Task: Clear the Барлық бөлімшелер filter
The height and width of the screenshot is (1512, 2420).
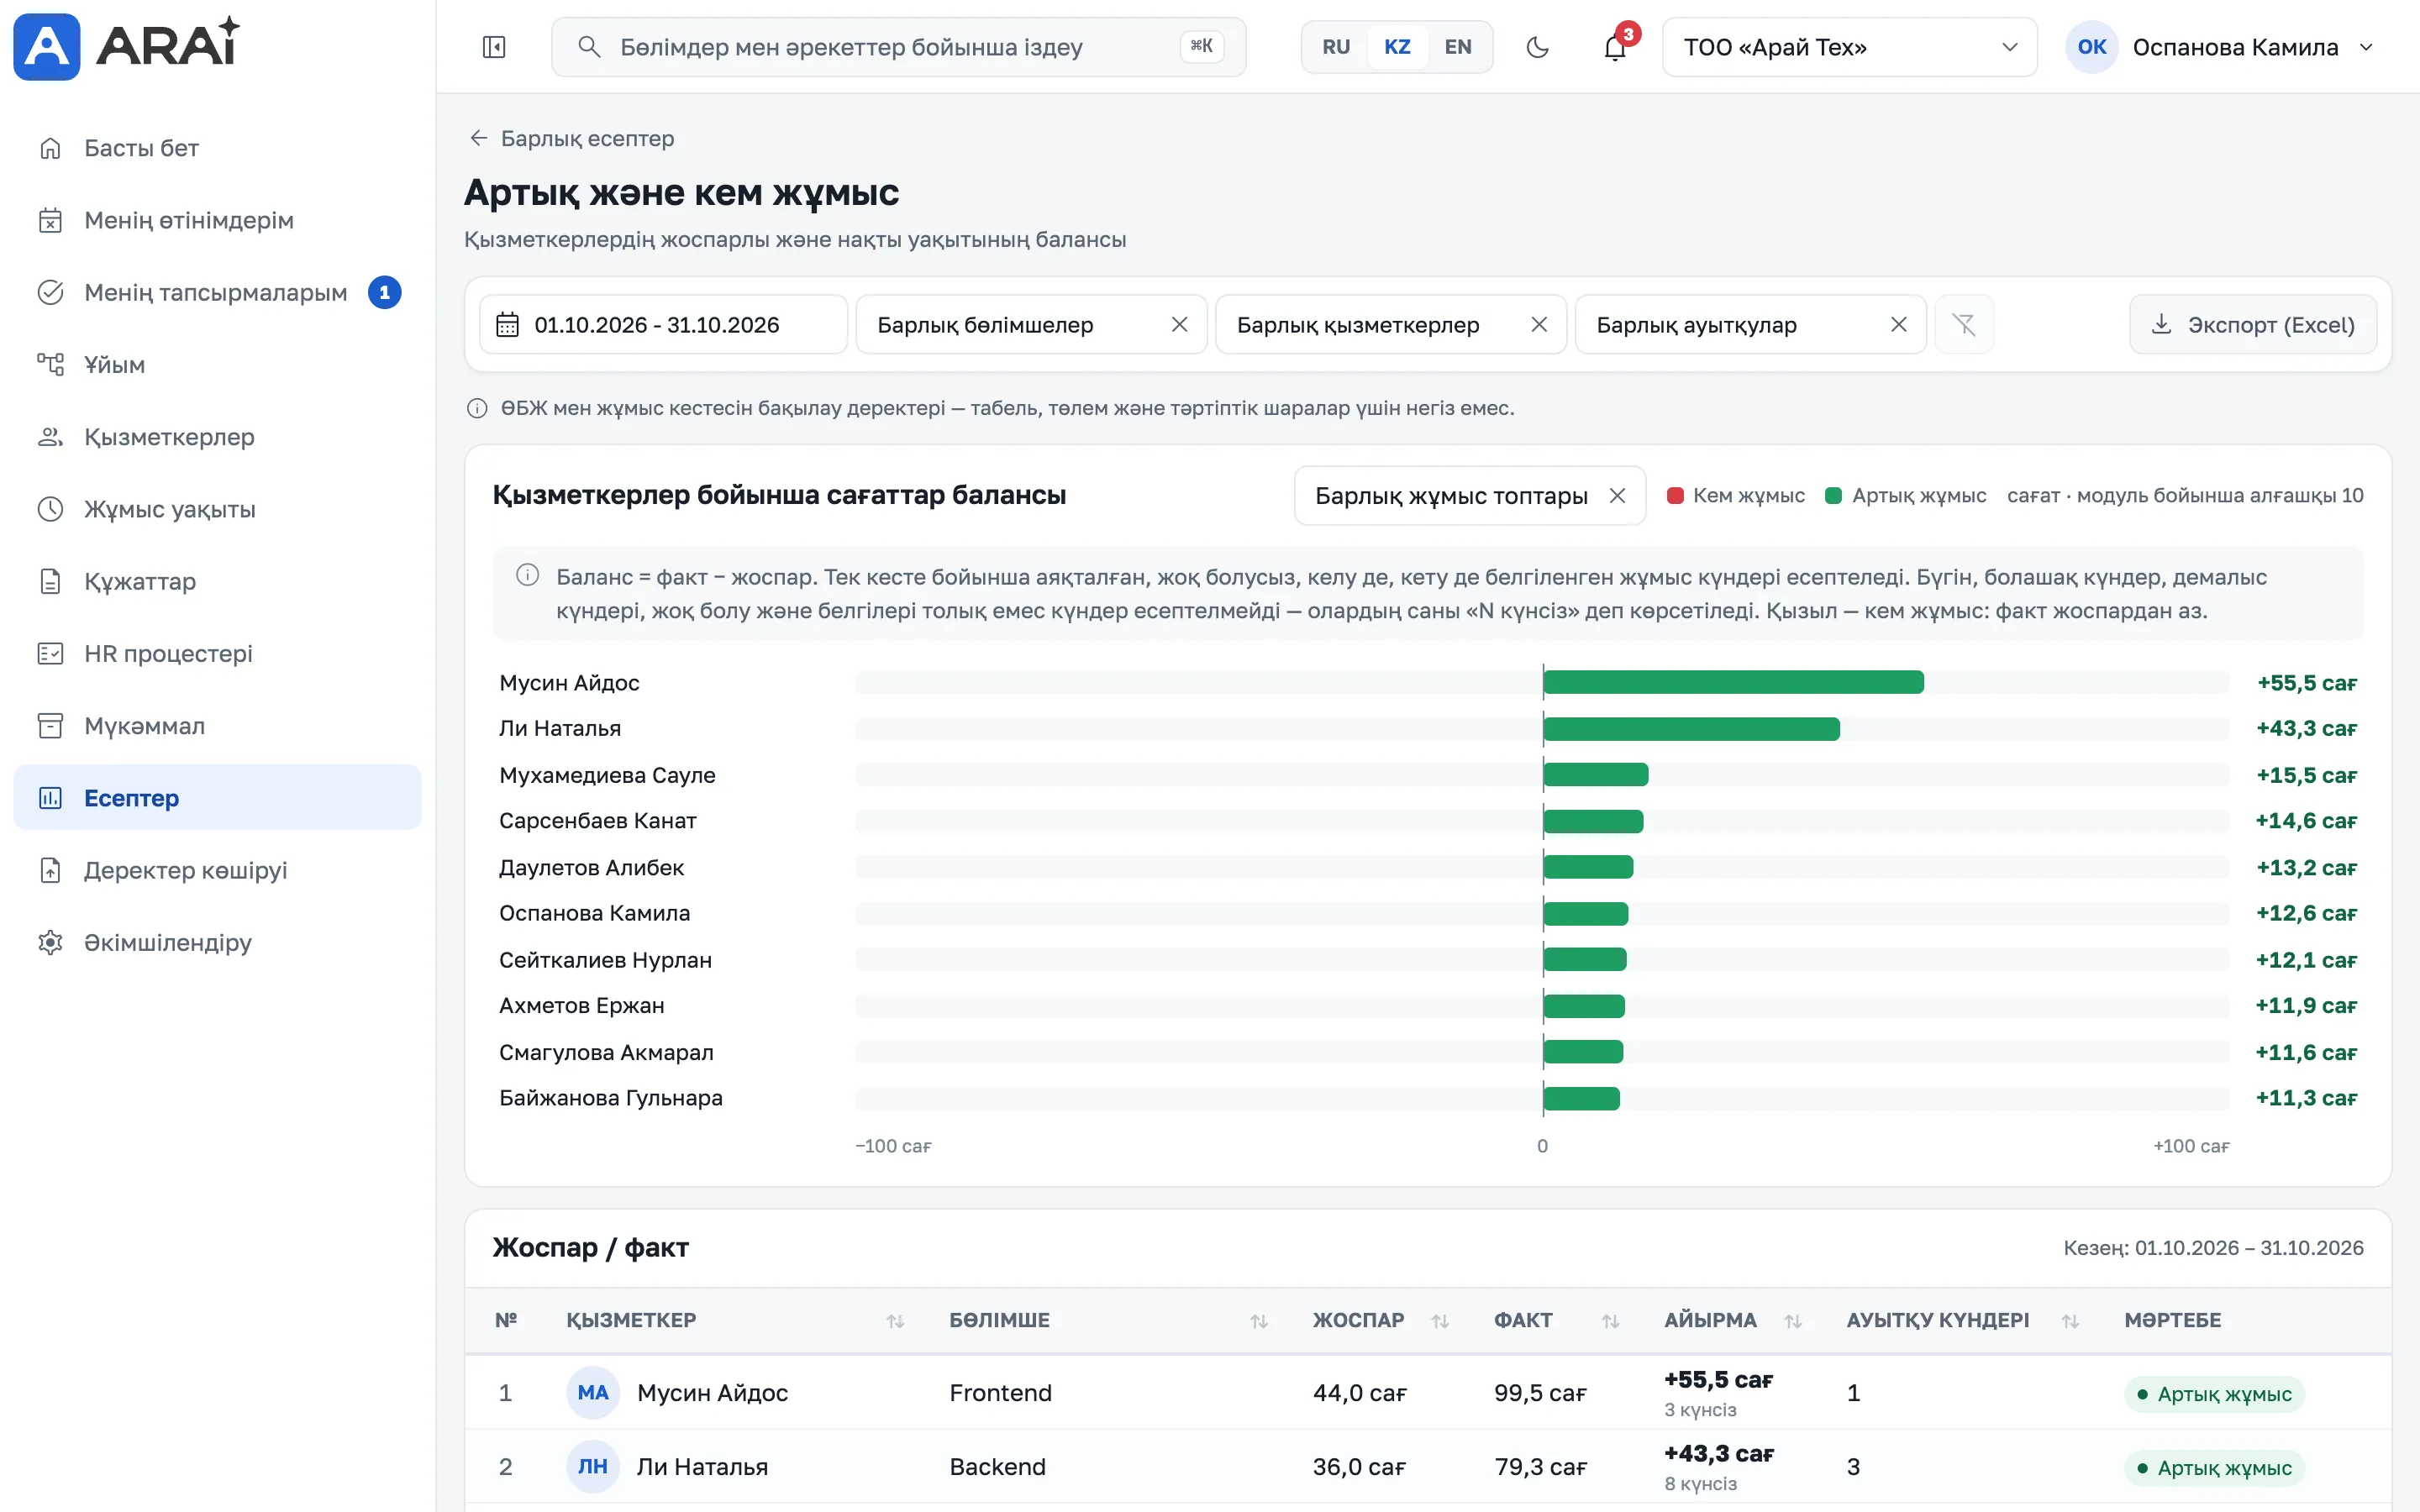Action: click(1179, 324)
